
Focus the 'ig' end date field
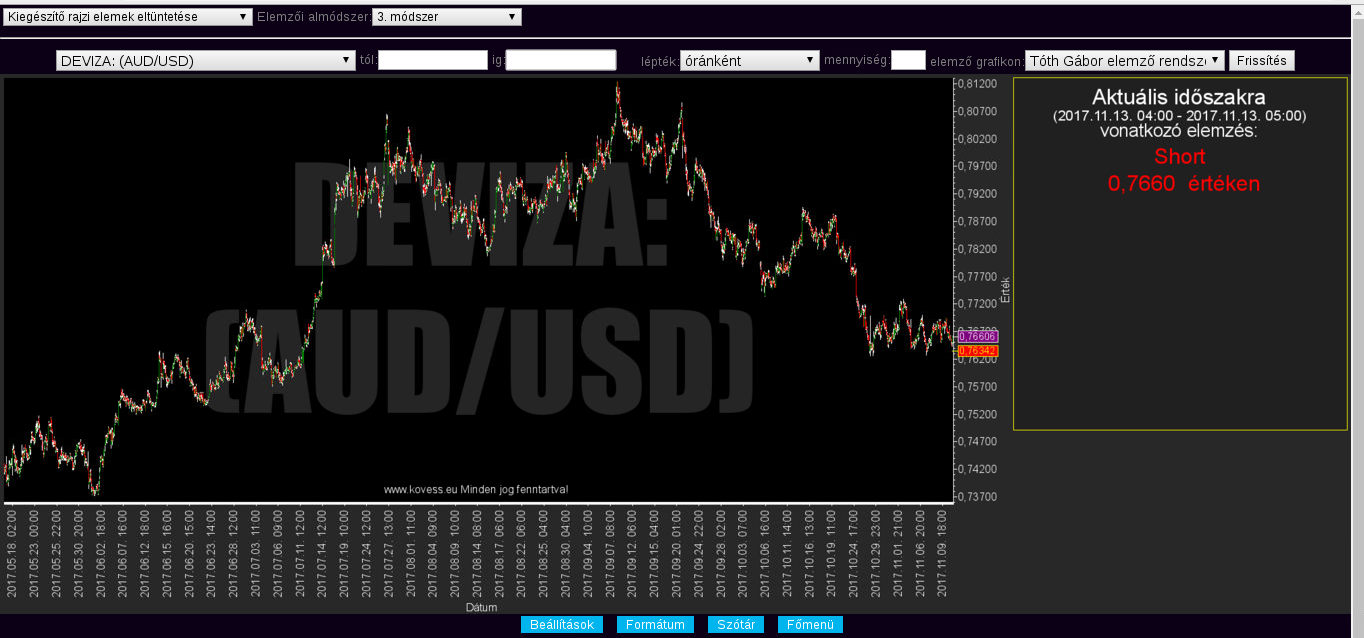tap(560, 61)
